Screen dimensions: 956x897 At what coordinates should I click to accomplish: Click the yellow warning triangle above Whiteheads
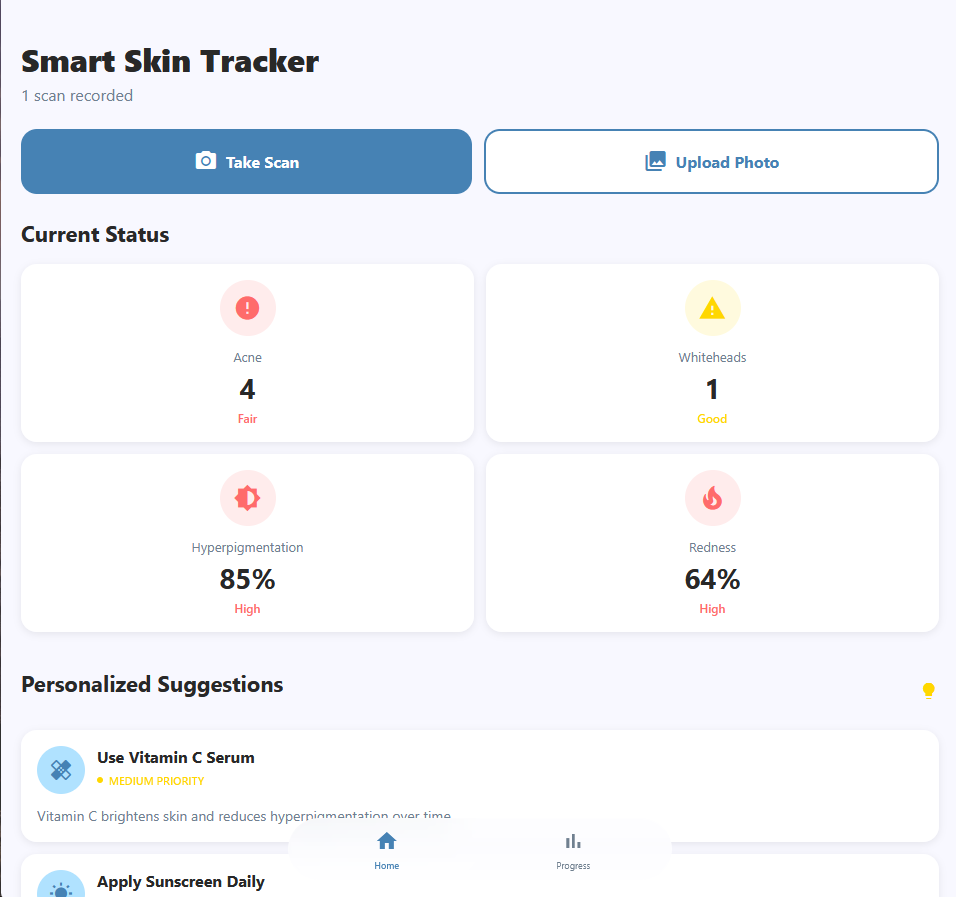(712, 308)
